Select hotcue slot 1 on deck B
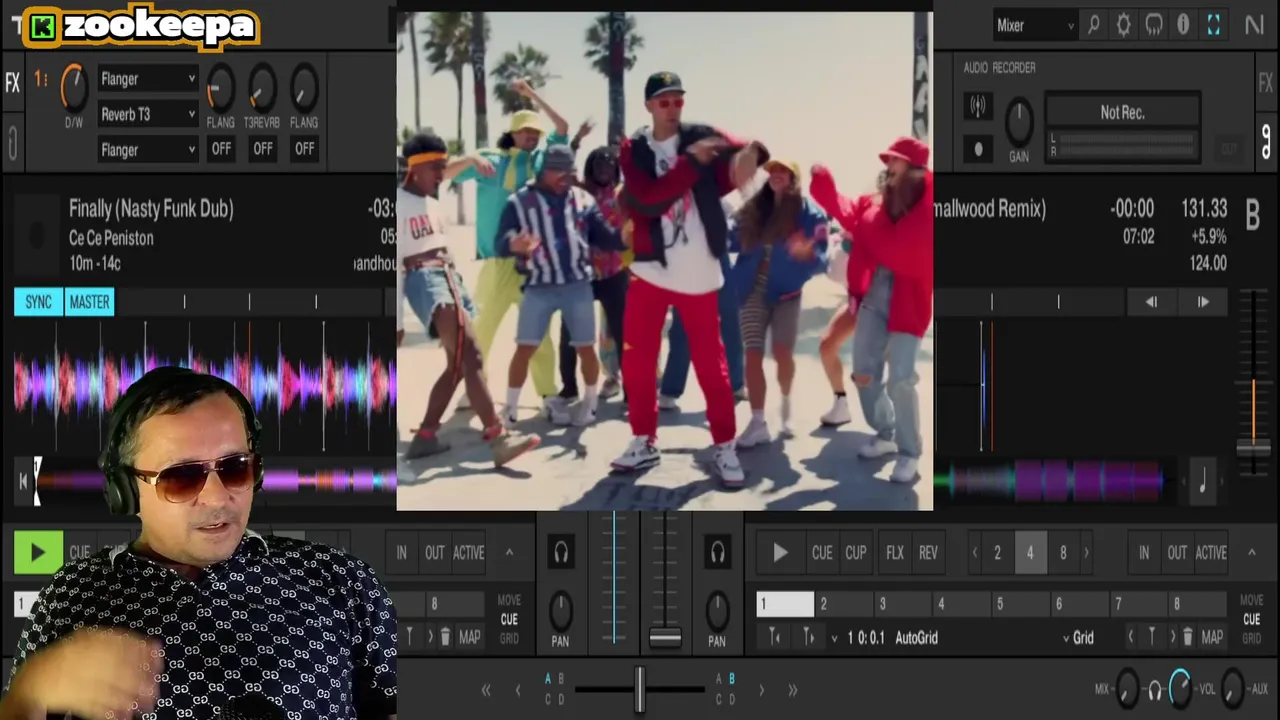Viewport: 1280px width, 720px height. 785,604
